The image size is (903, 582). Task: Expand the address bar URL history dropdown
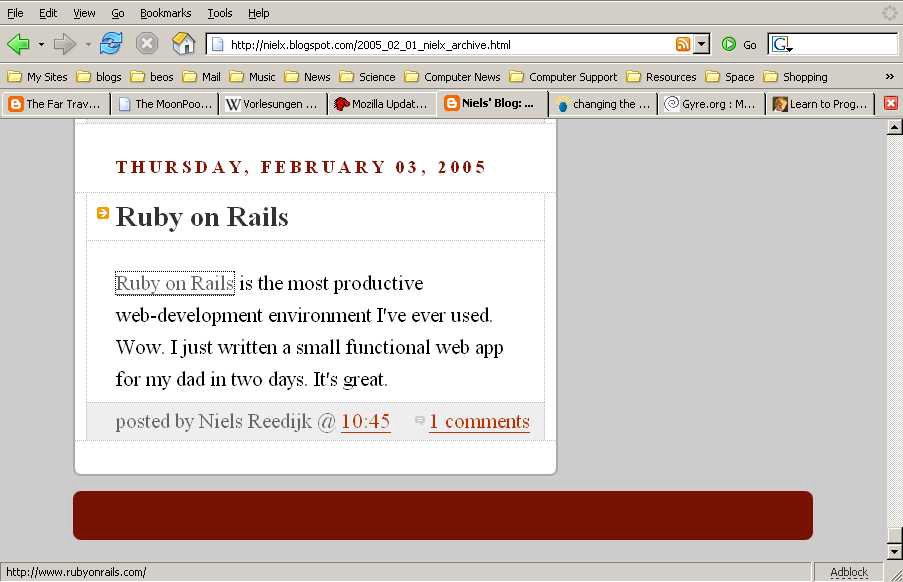point(701,44)
